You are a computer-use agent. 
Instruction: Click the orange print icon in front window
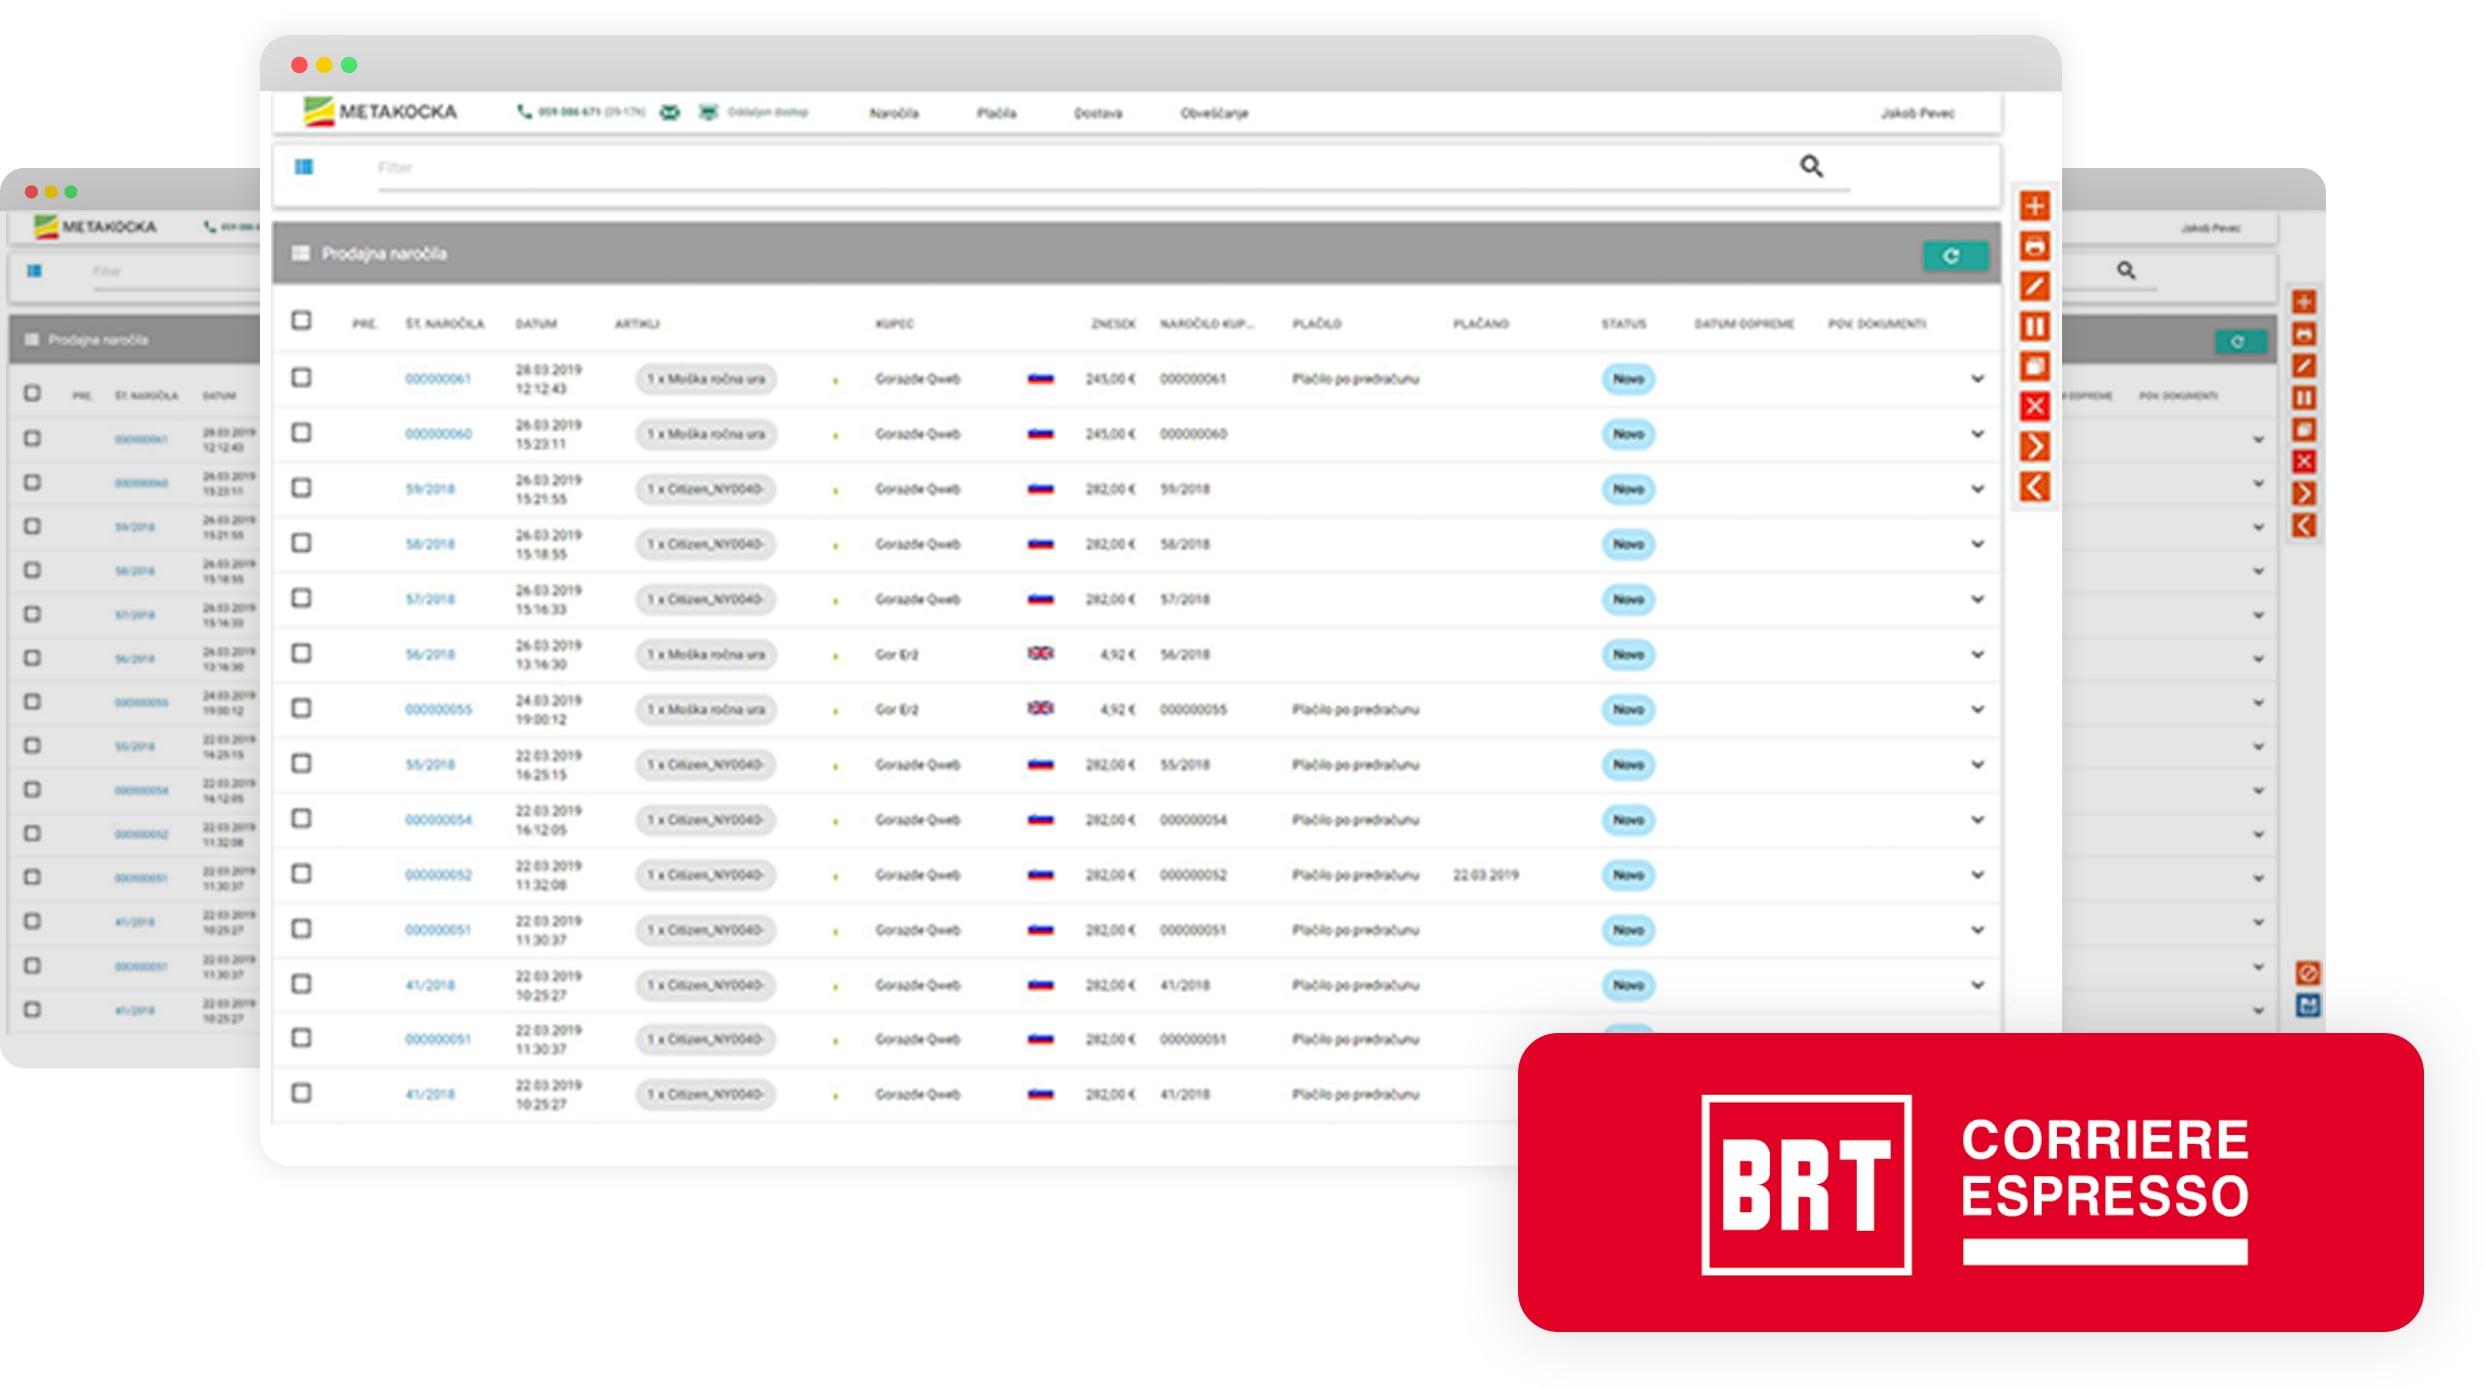pos(2034,246)
